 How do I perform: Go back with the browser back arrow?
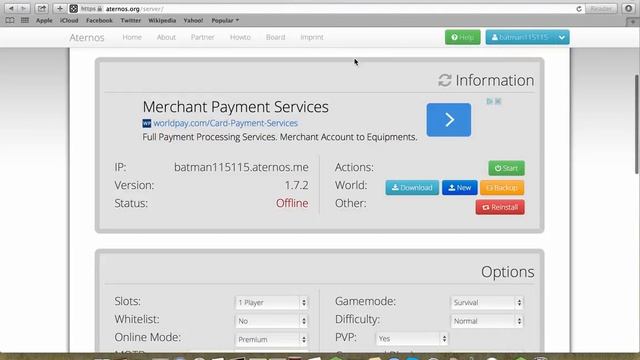[11, 8]
